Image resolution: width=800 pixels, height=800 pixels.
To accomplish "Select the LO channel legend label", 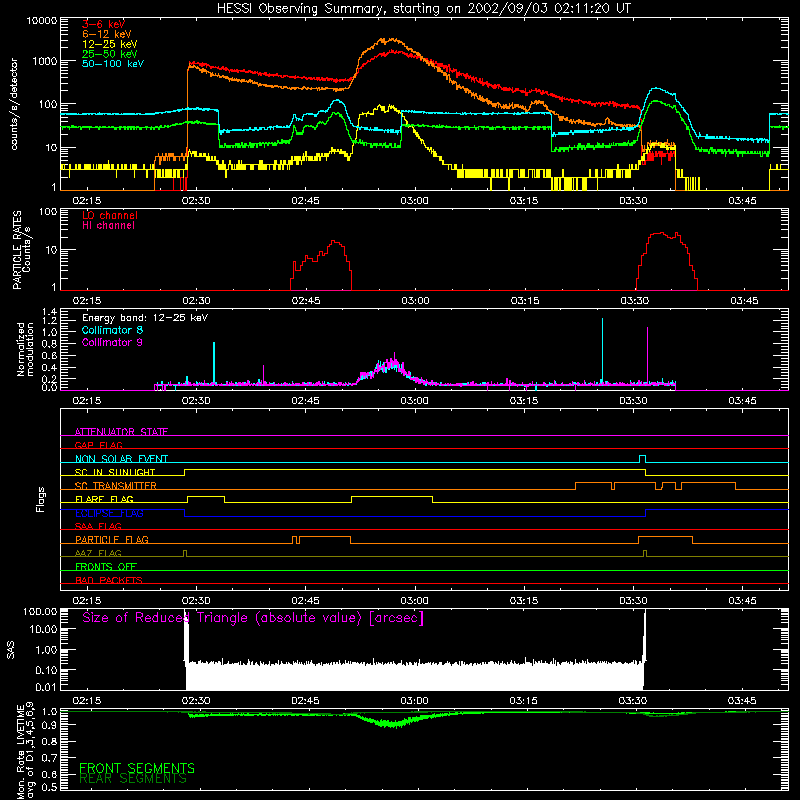I will (110, 216).
